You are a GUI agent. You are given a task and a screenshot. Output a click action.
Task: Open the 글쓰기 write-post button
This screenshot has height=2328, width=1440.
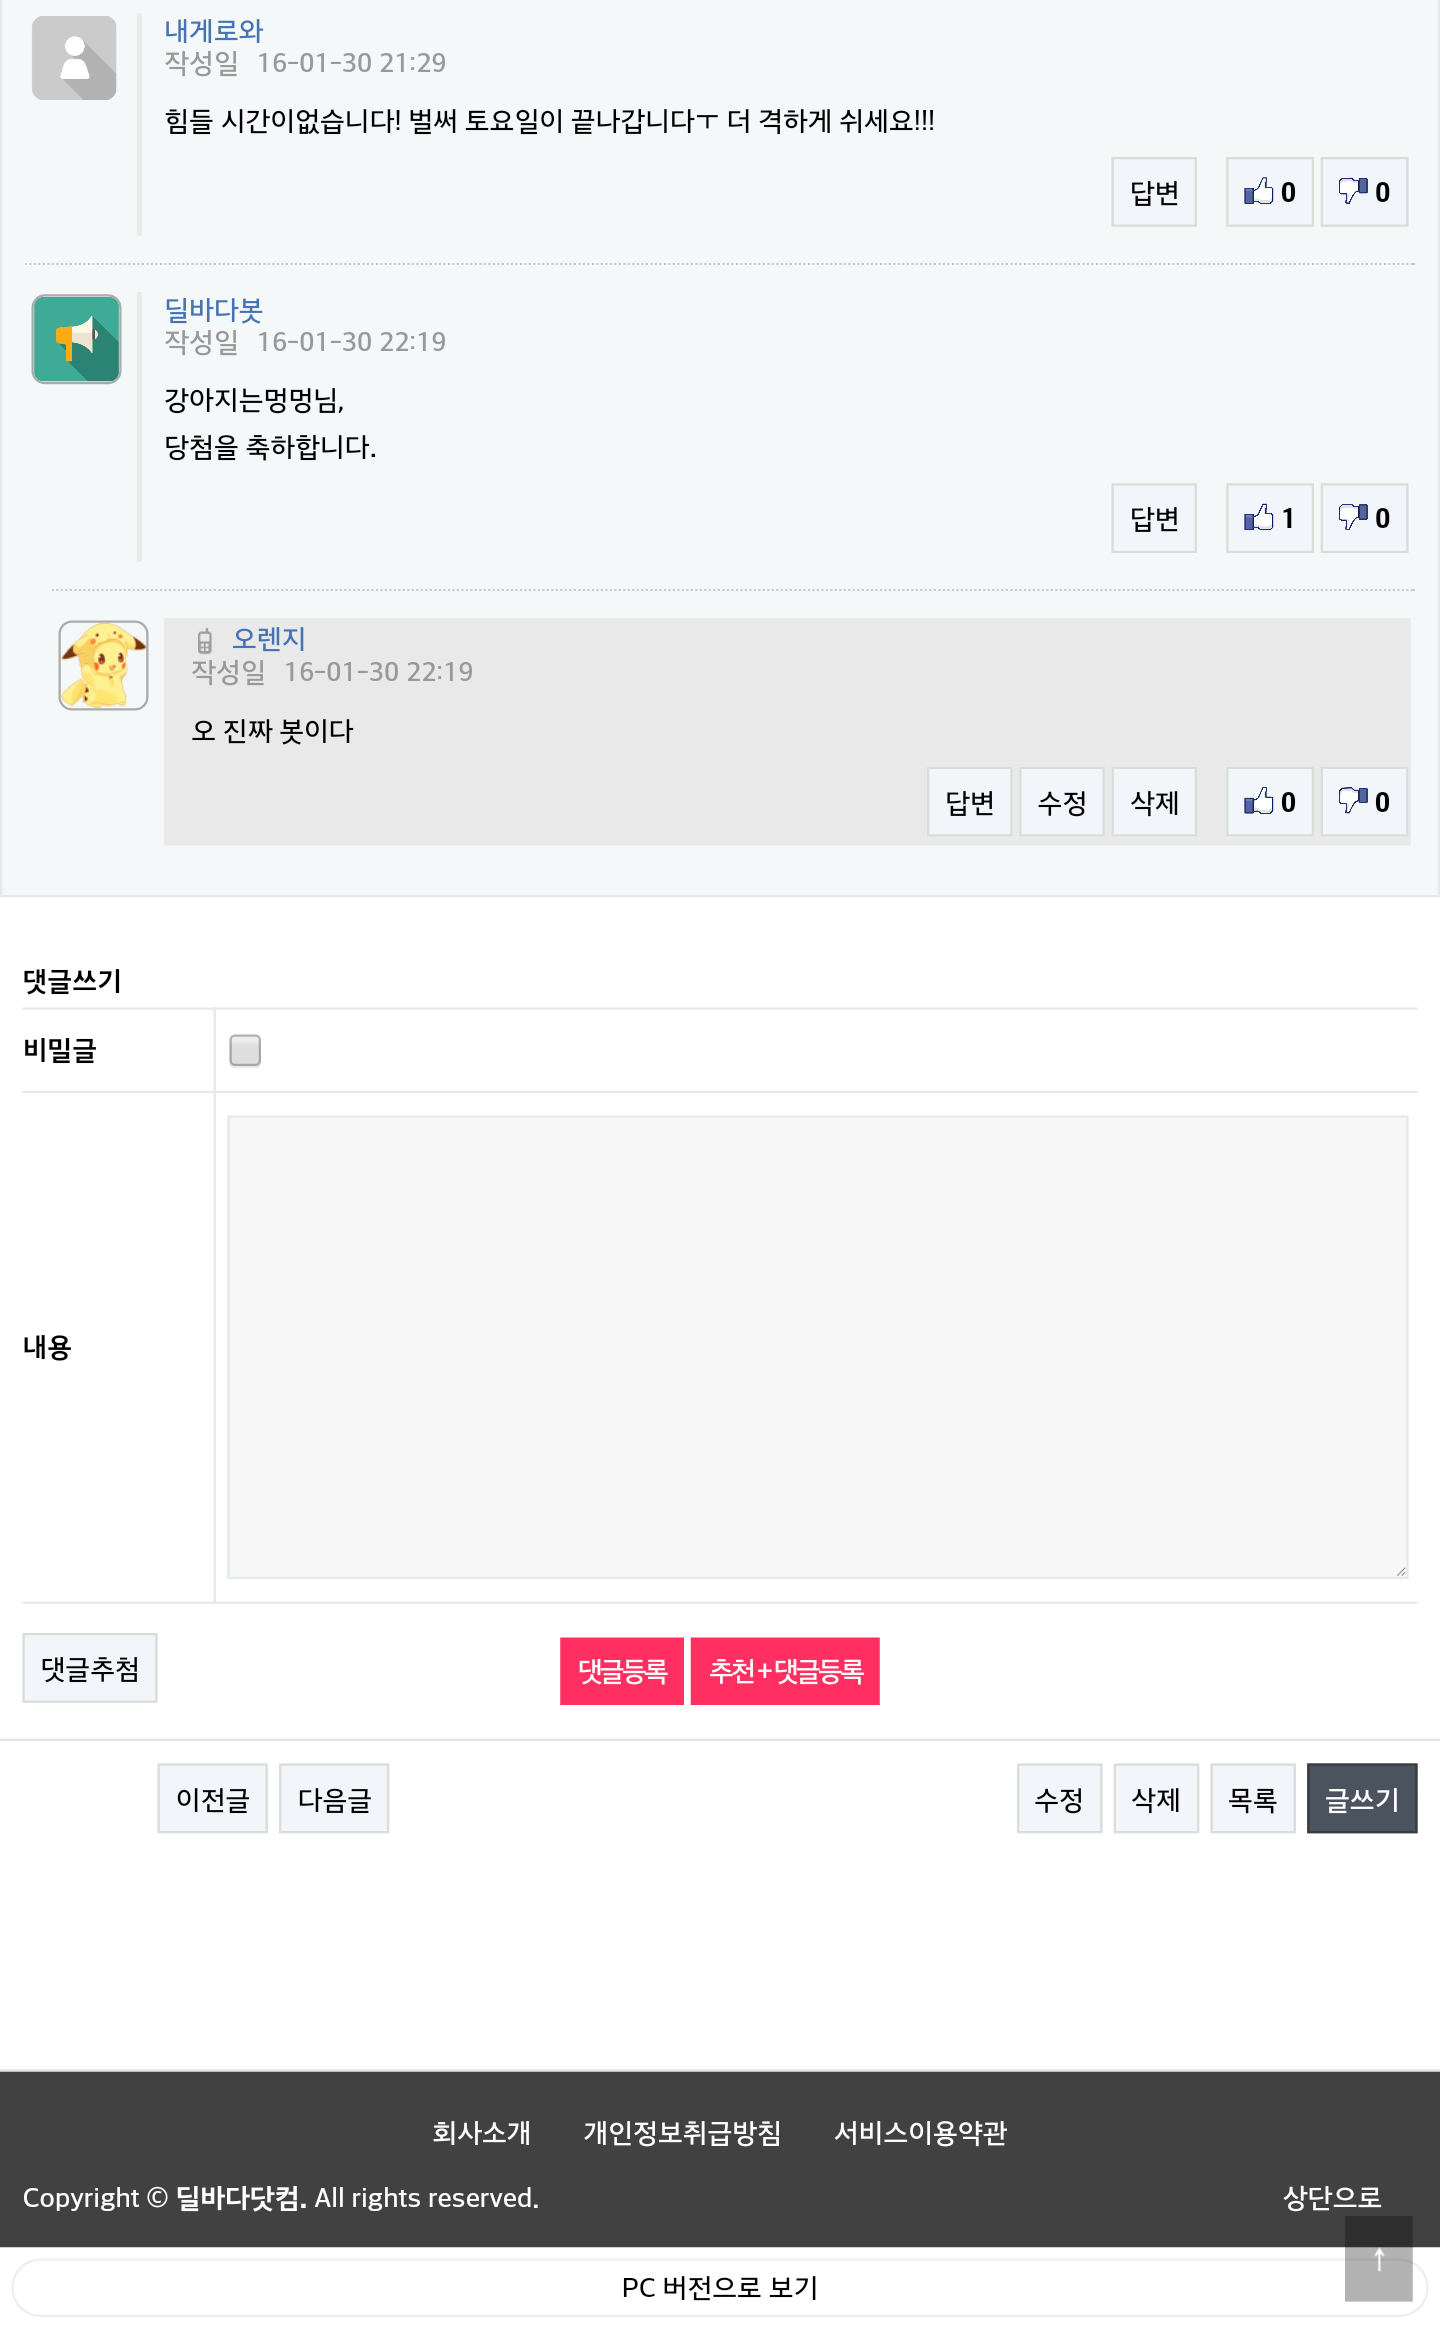coord(1361,1799)
